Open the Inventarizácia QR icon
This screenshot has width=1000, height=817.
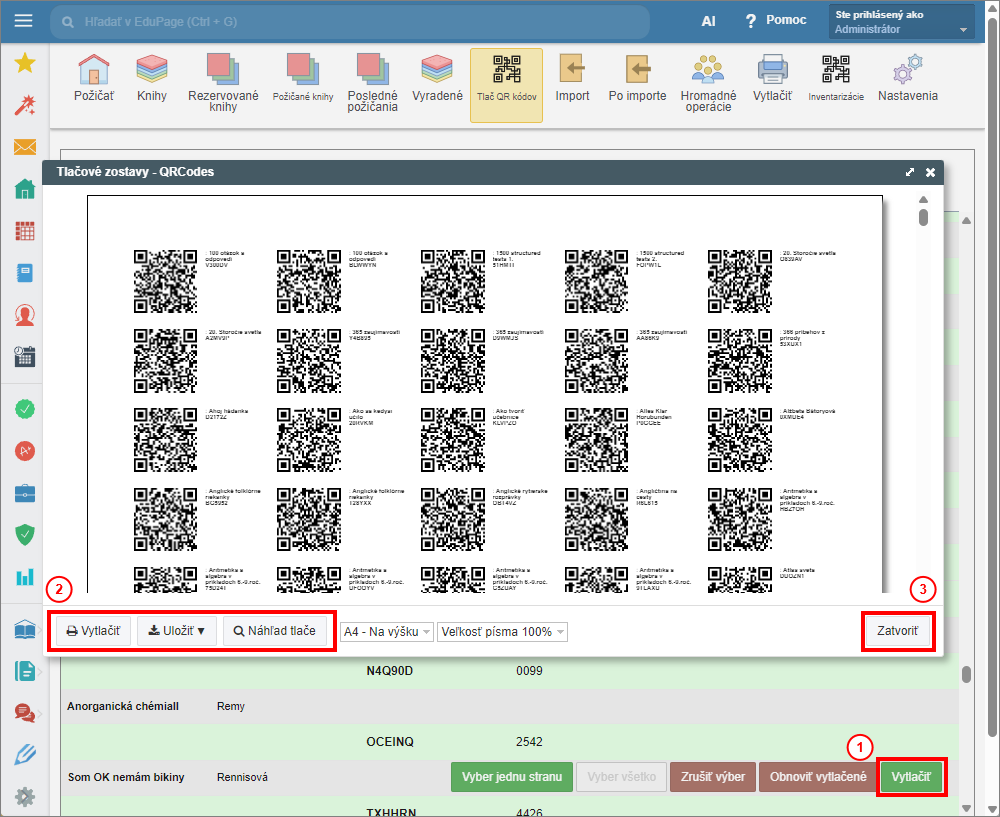[x=836, y=79]
